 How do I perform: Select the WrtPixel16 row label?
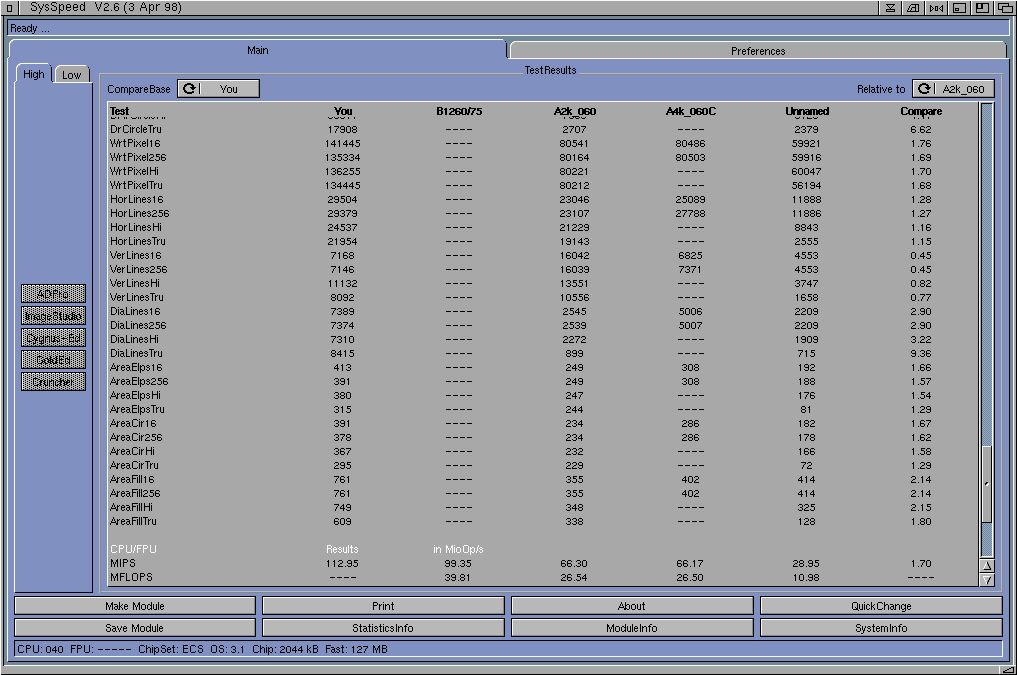(x=135, y=143)
